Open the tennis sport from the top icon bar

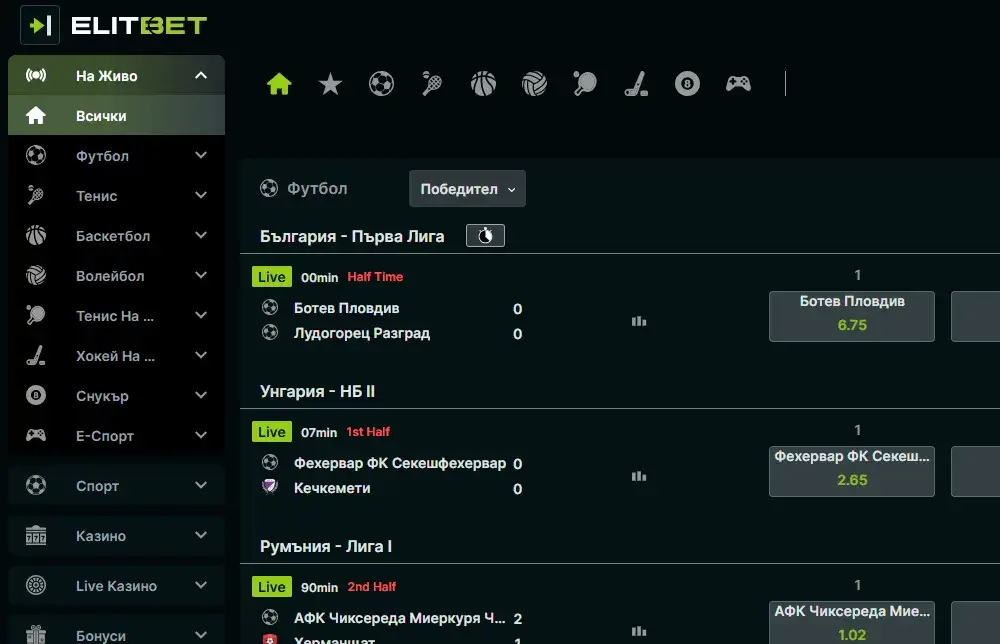pos(431,84)
